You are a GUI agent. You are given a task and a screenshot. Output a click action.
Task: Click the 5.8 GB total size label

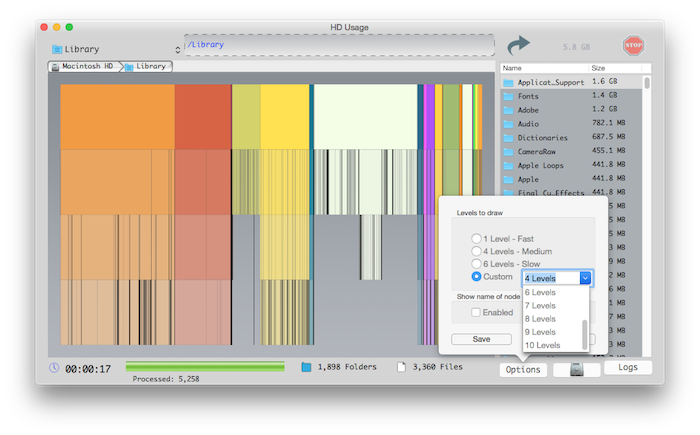tap(576, 47)
